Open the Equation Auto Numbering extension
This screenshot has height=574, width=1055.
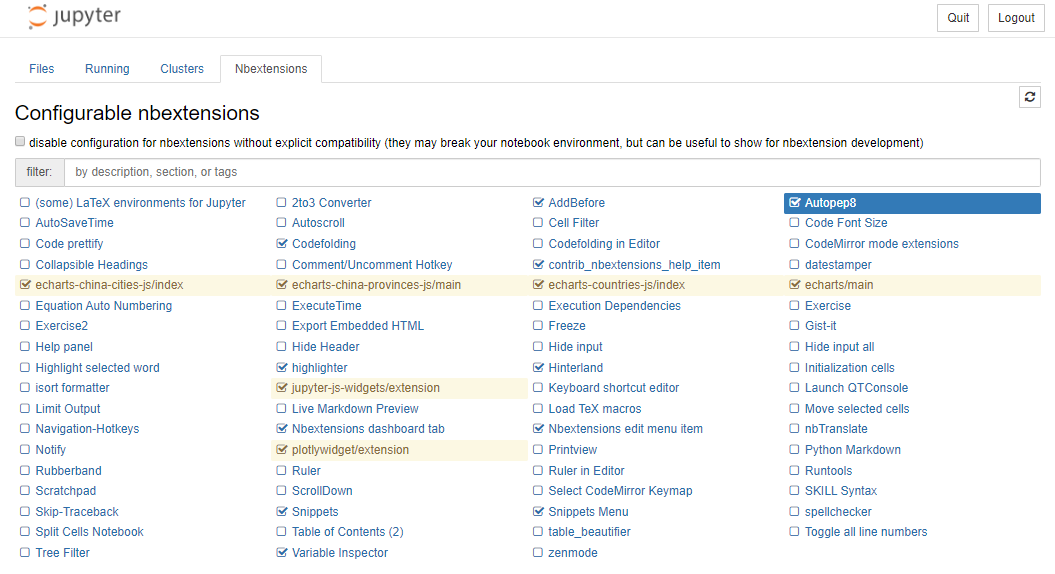tap(104, 306)
